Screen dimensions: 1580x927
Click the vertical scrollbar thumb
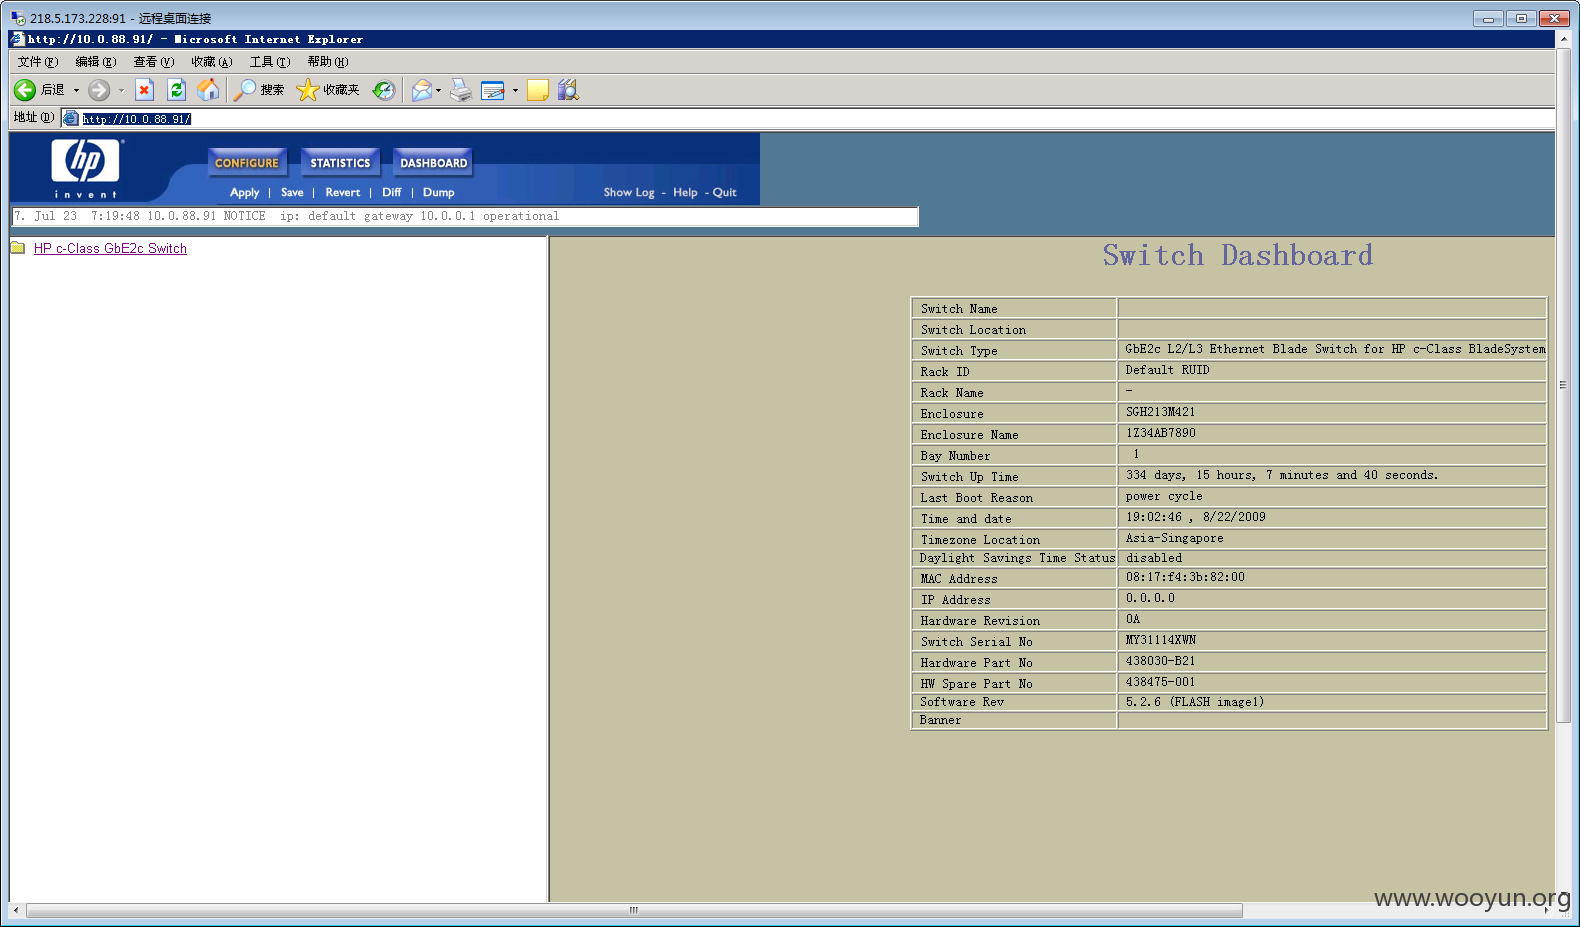[1563, 385]
